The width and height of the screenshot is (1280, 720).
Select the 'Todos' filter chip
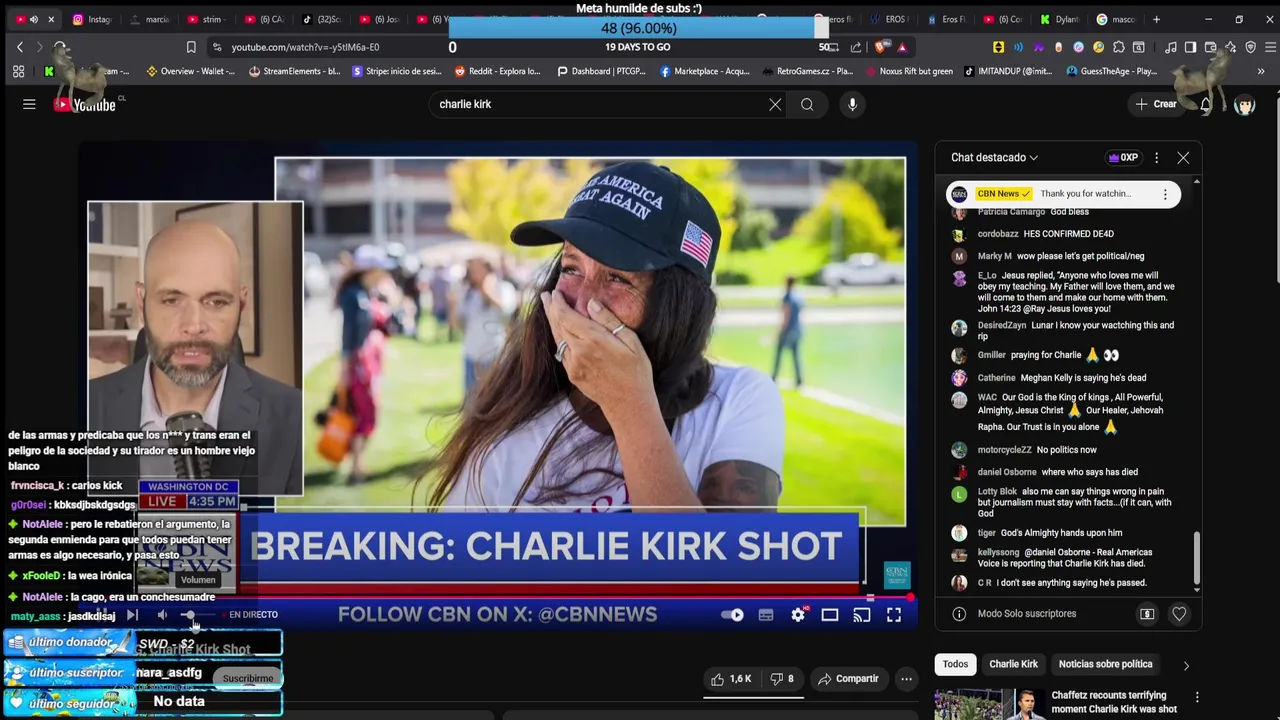[955, 664]
